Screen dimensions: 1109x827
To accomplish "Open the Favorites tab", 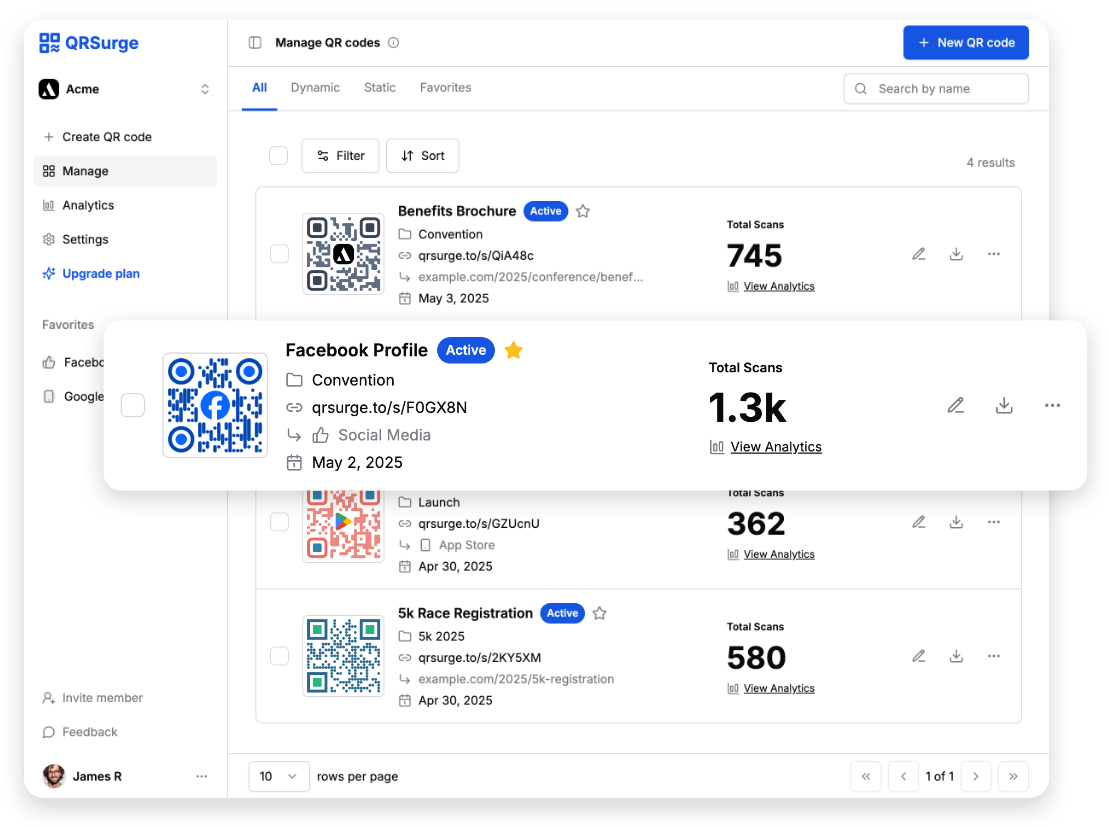I will [x=445, y=87].
